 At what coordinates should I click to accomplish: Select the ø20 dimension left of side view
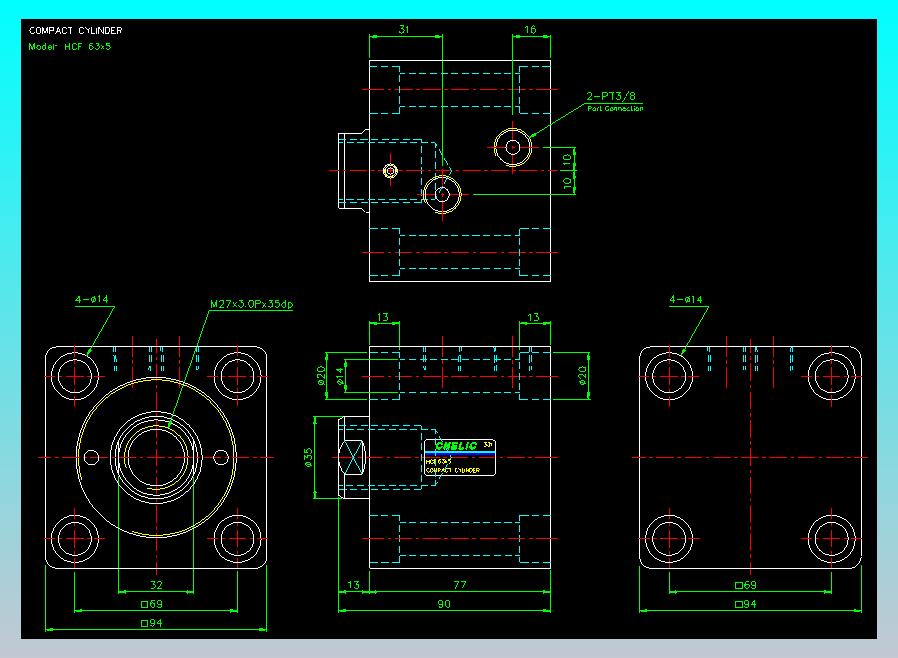pyautogui.click(x=321, y=376)
